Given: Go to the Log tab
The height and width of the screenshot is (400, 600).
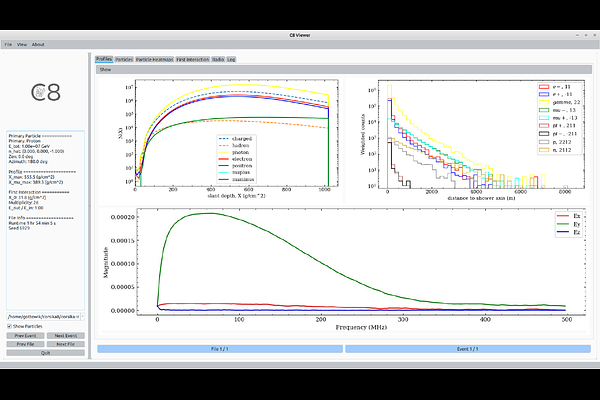Looking at the screenshot, I should coord(232,60).
